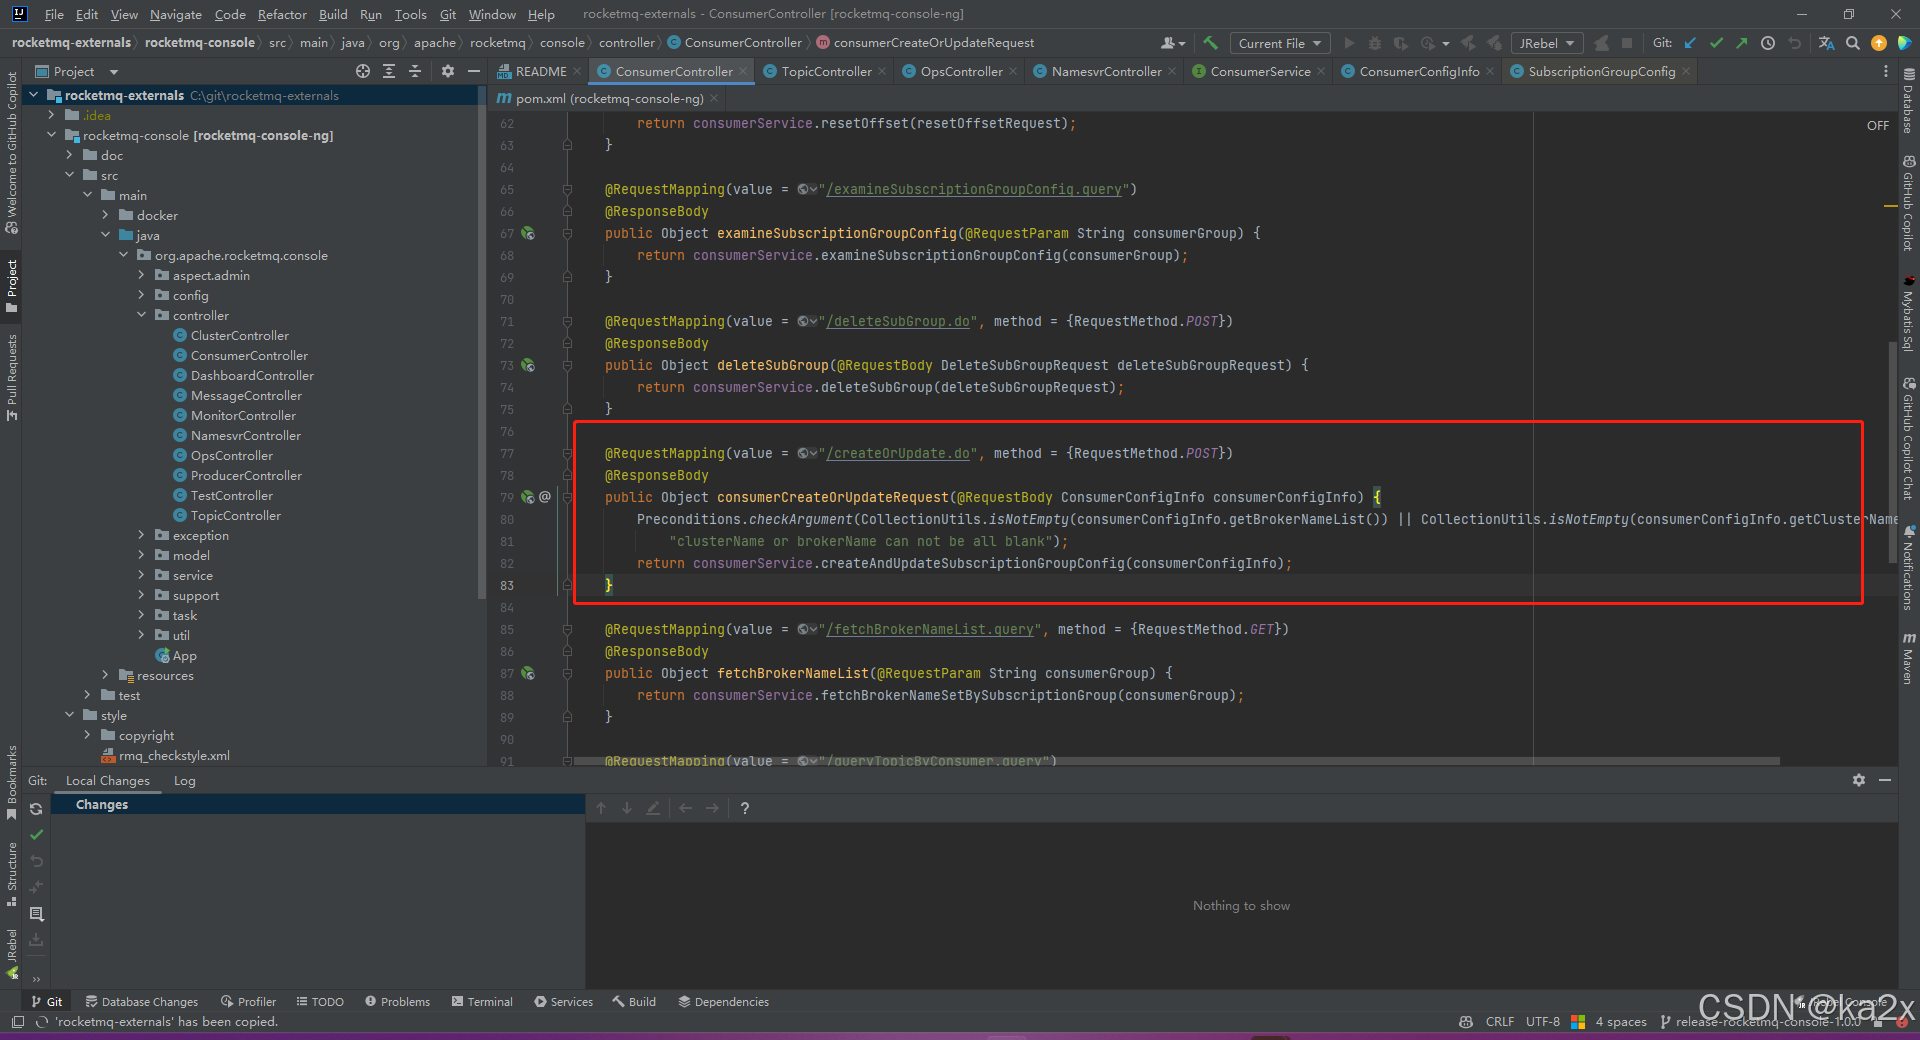Open Project panel gear options
The width and height of the screenshot is (1920, 1040).
point(448,71)
